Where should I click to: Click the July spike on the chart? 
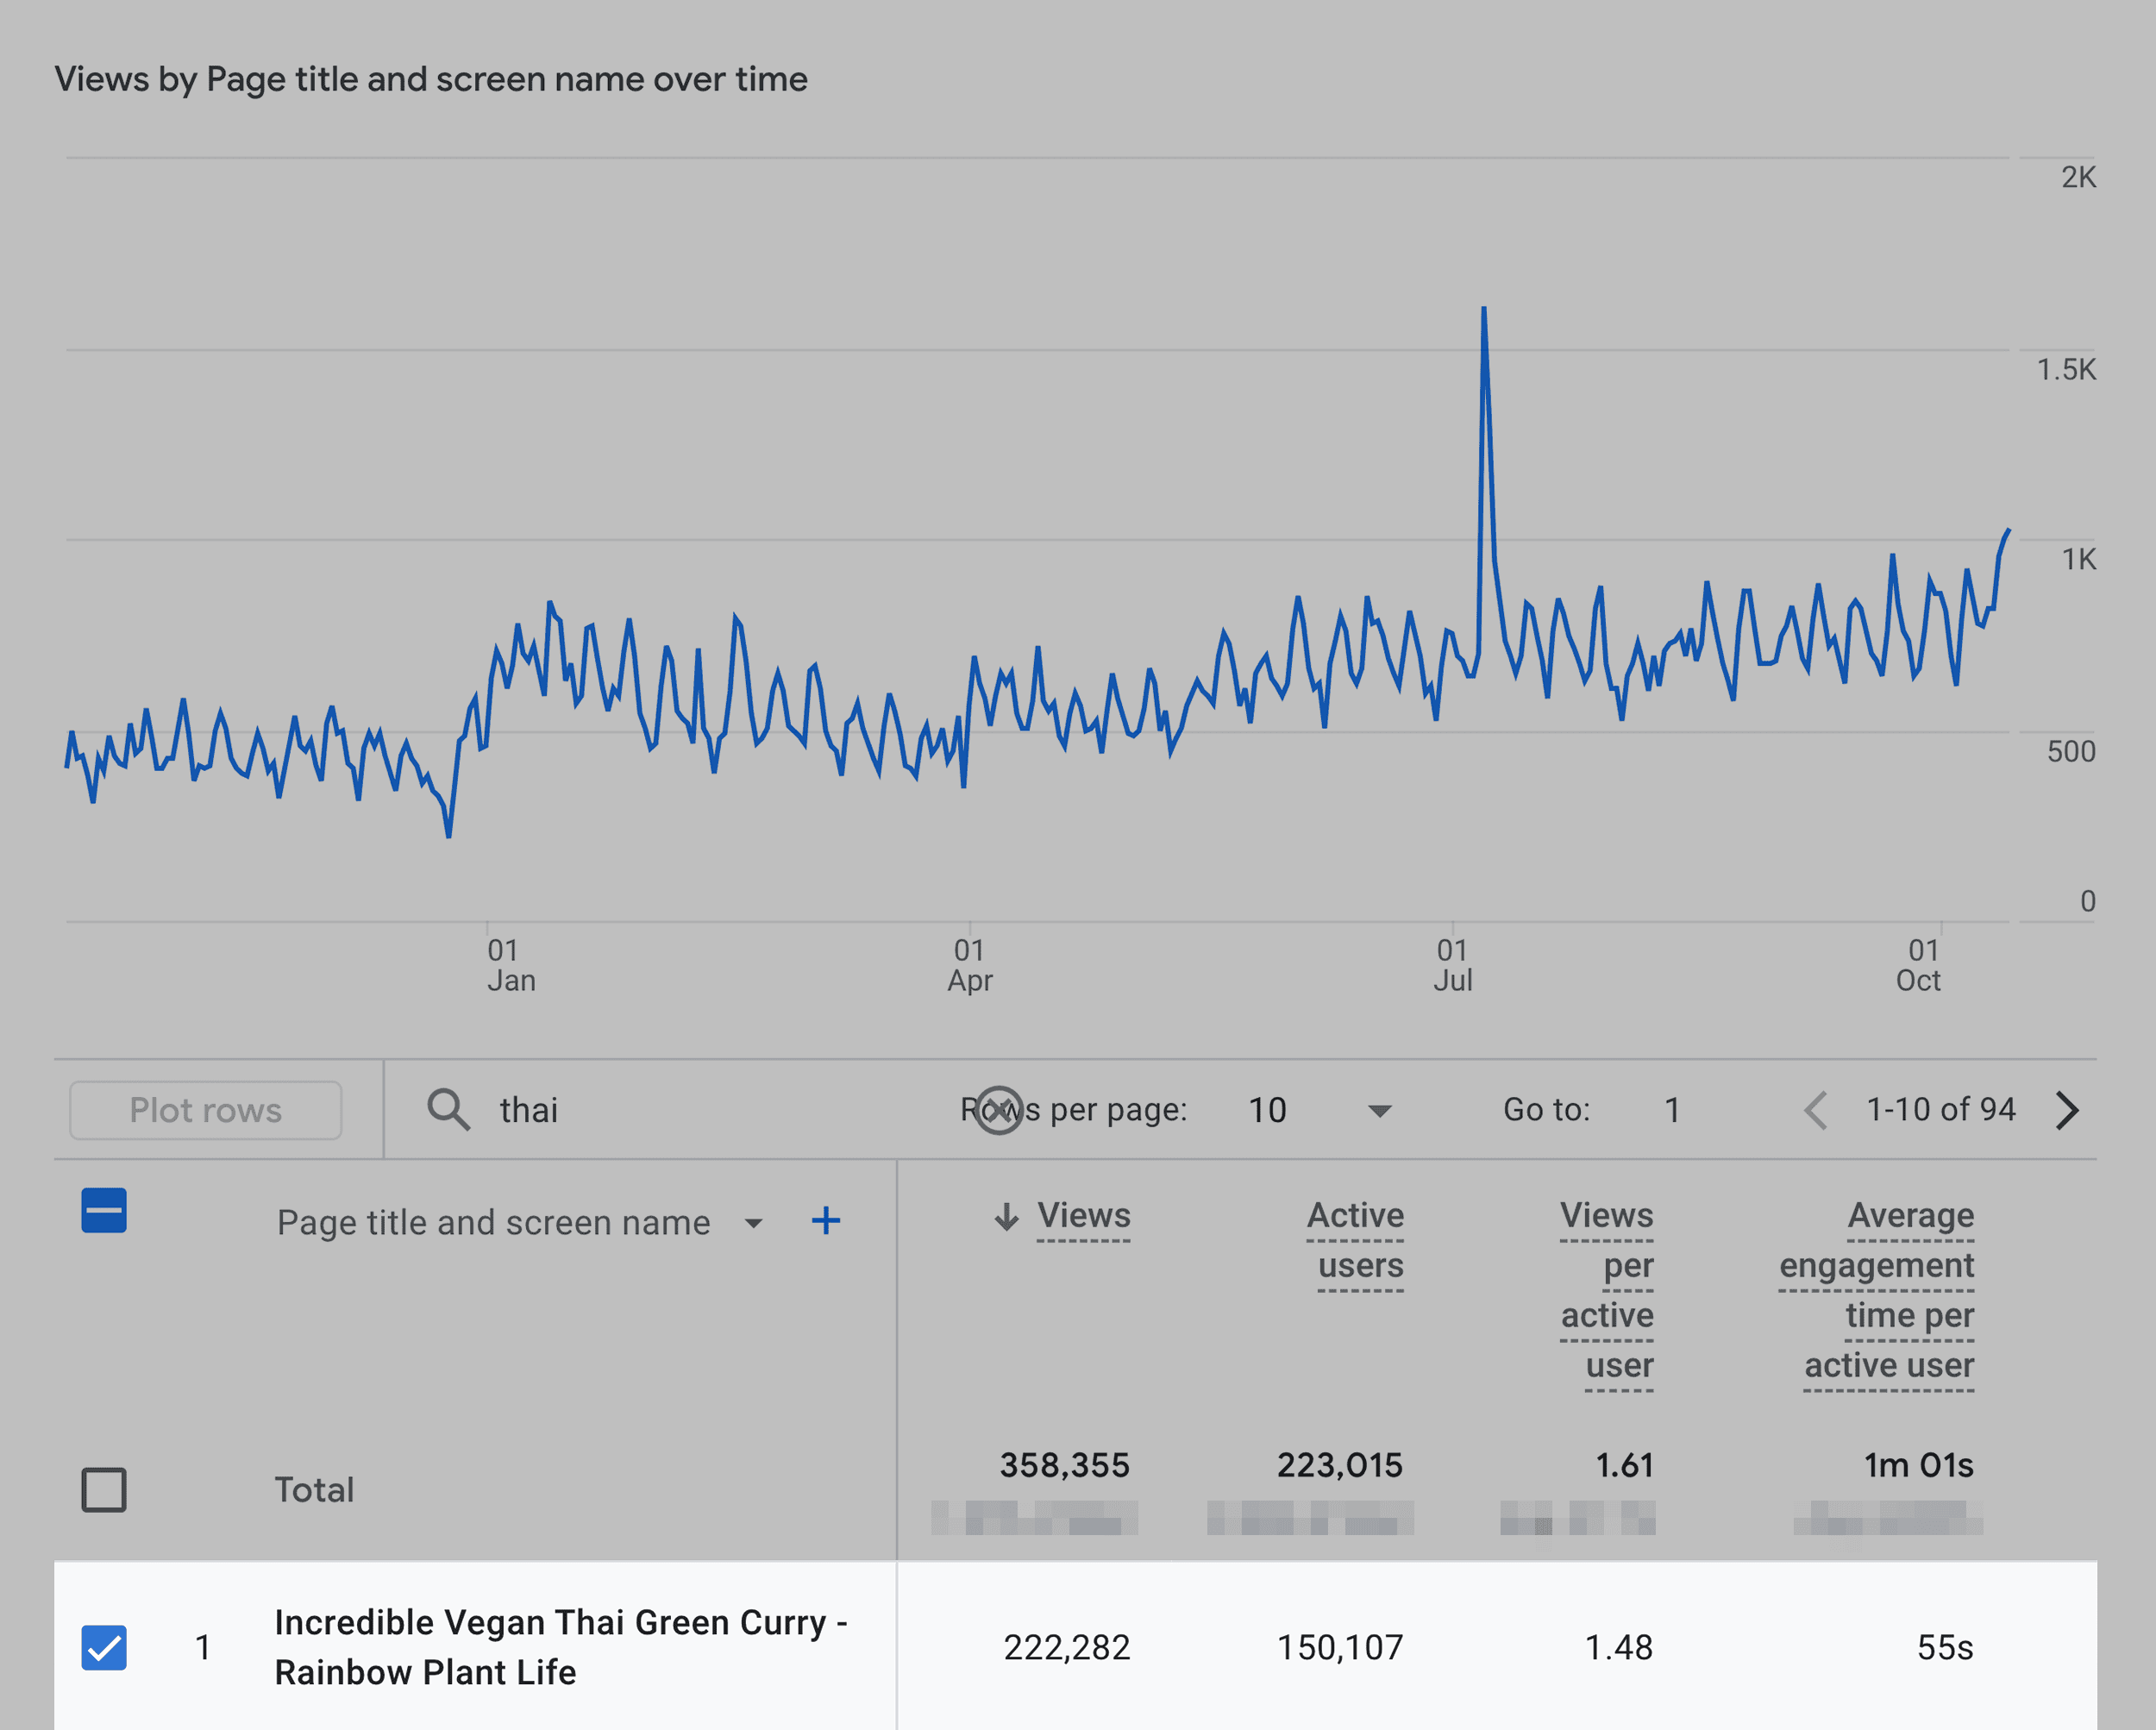pos(1483,312)
